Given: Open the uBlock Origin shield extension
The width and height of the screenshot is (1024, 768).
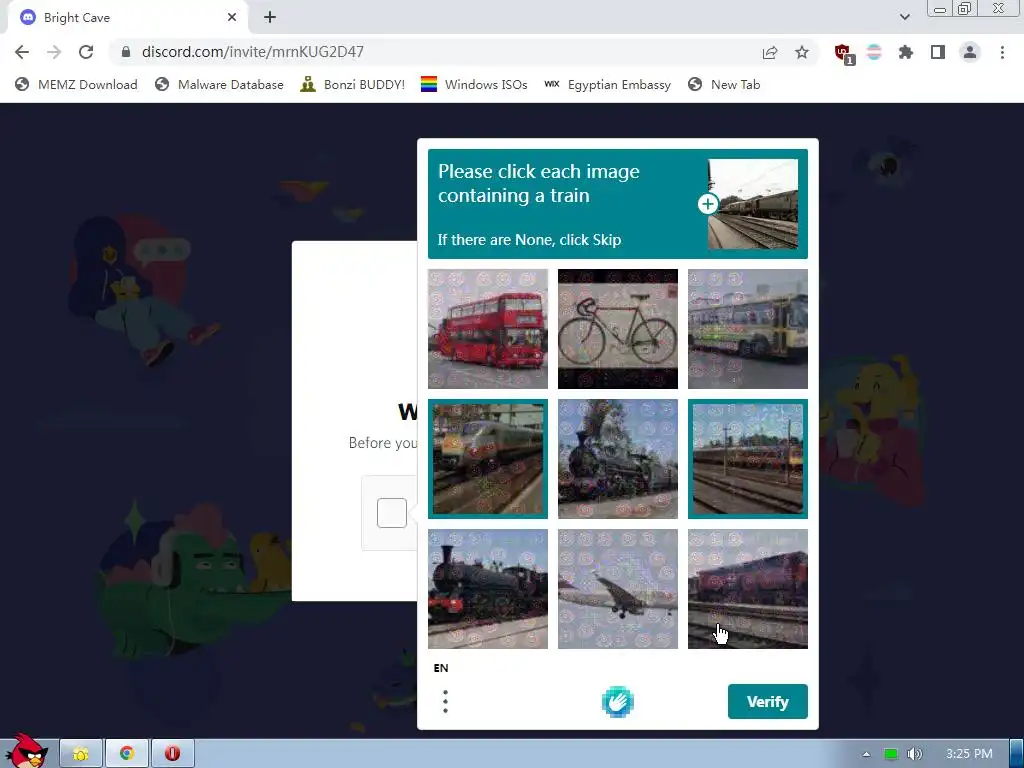Looking at the screenshot, I should point(844,54).
